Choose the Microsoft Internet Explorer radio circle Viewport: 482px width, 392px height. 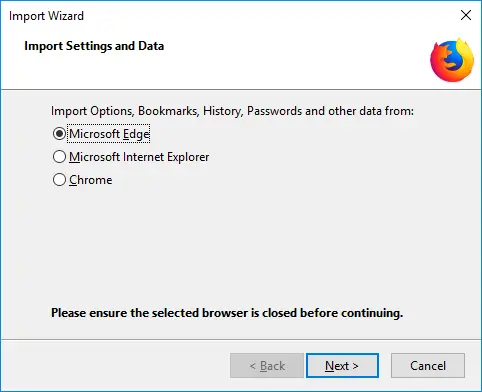(59, 157)
